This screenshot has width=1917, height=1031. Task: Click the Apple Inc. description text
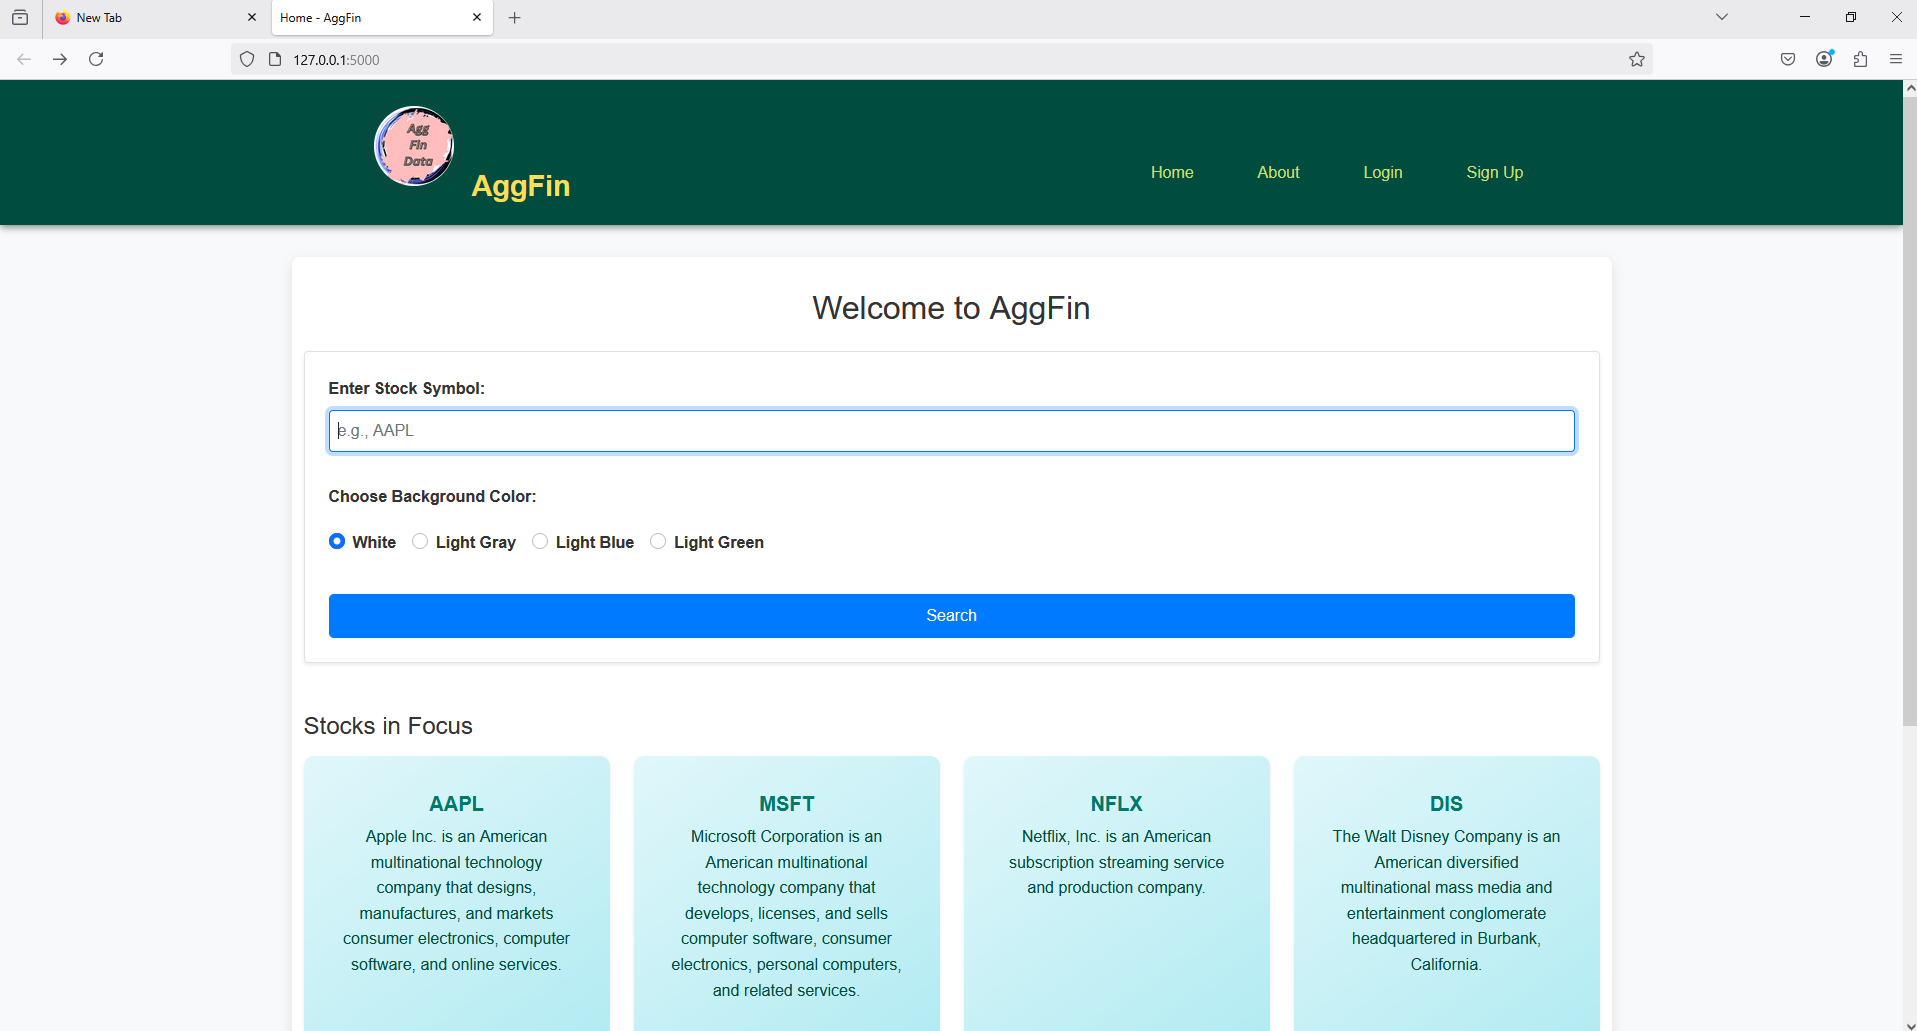457,900
